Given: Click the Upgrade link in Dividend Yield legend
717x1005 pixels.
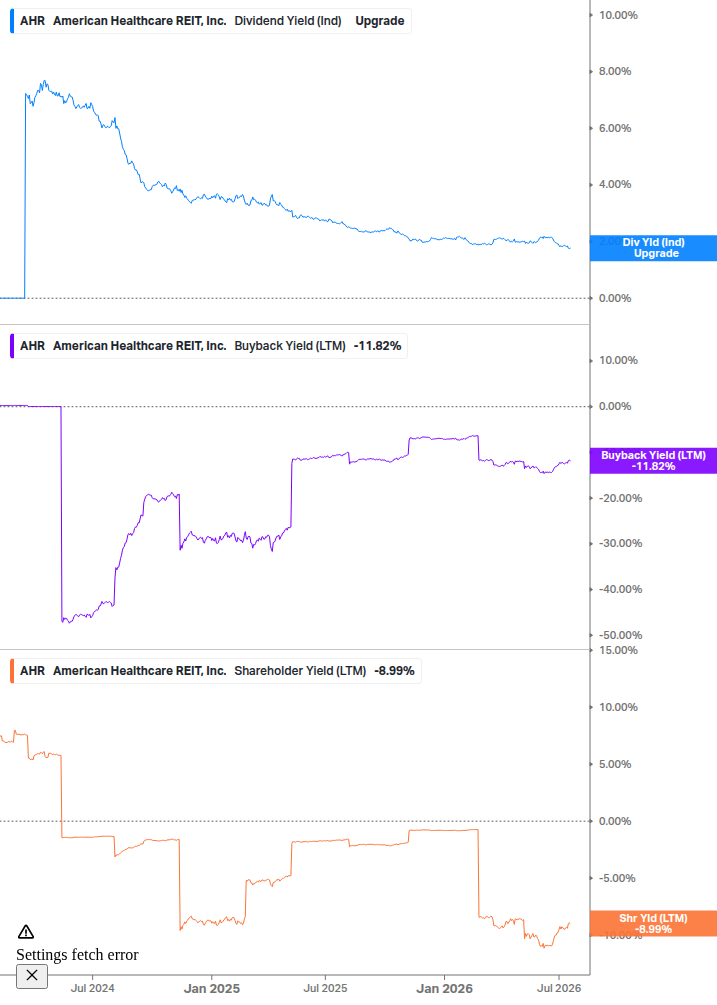Looking at the screenshot, I should [380, 21].
